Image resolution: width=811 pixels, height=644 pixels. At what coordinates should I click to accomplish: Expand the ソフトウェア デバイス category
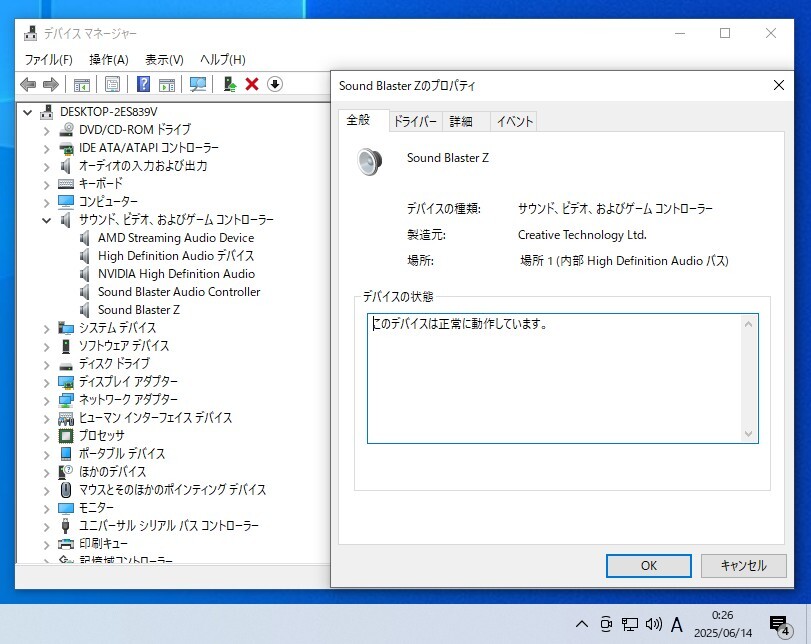pos(47,347)
